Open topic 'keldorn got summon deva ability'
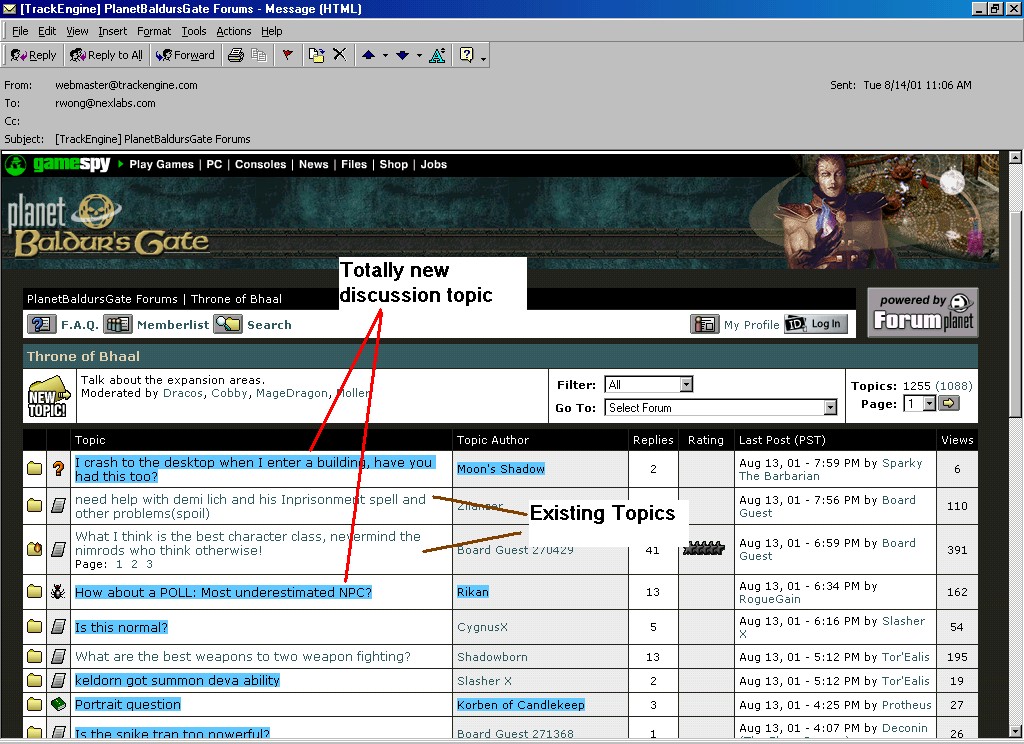Screen dimensions: 1024x744 [177, 681]
